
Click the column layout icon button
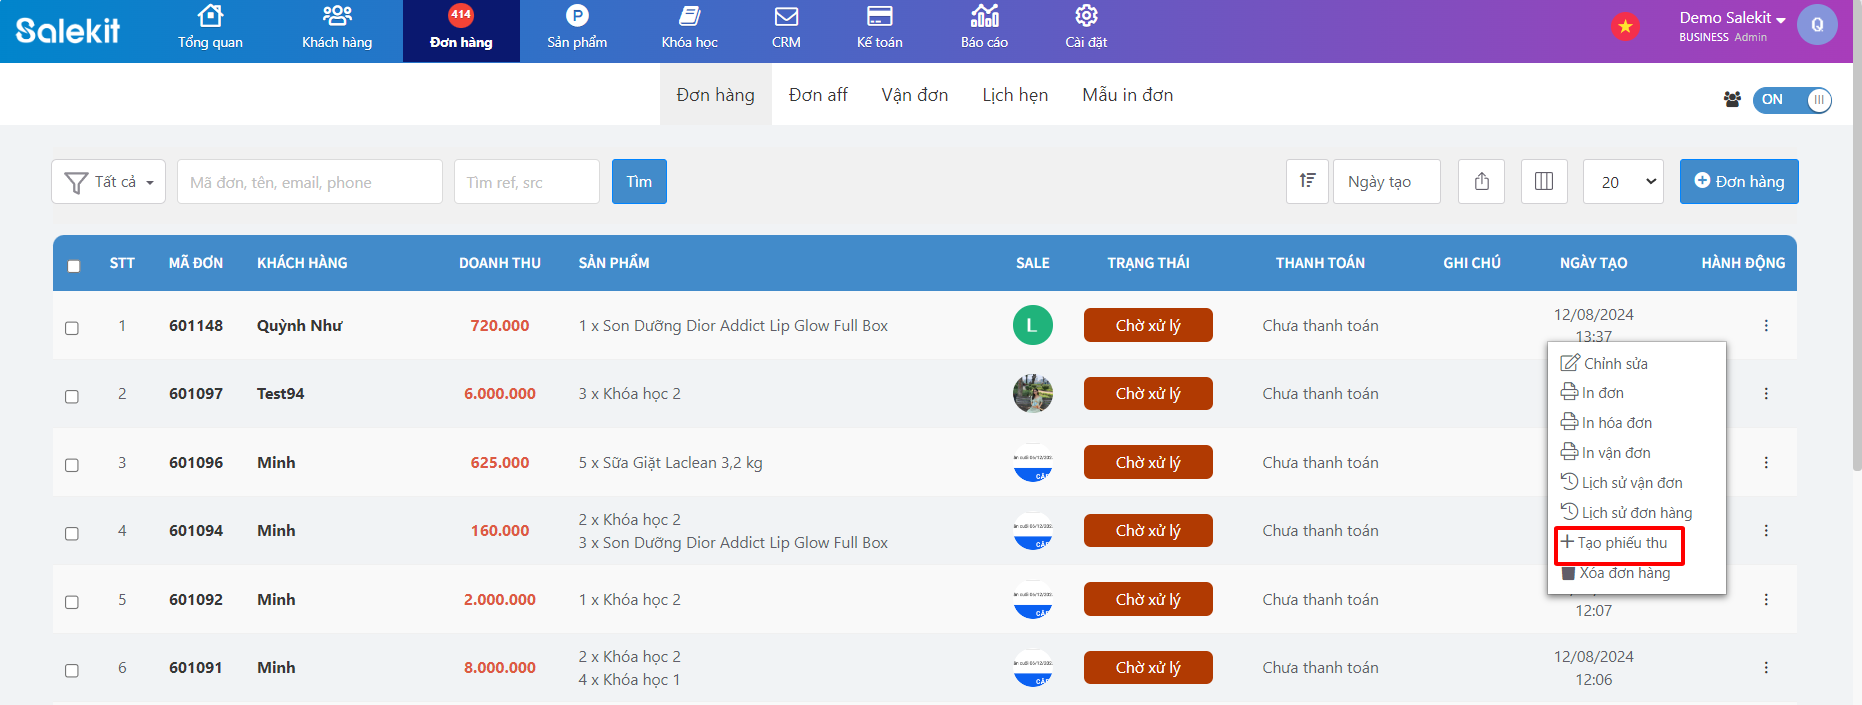pos(1543,181)
